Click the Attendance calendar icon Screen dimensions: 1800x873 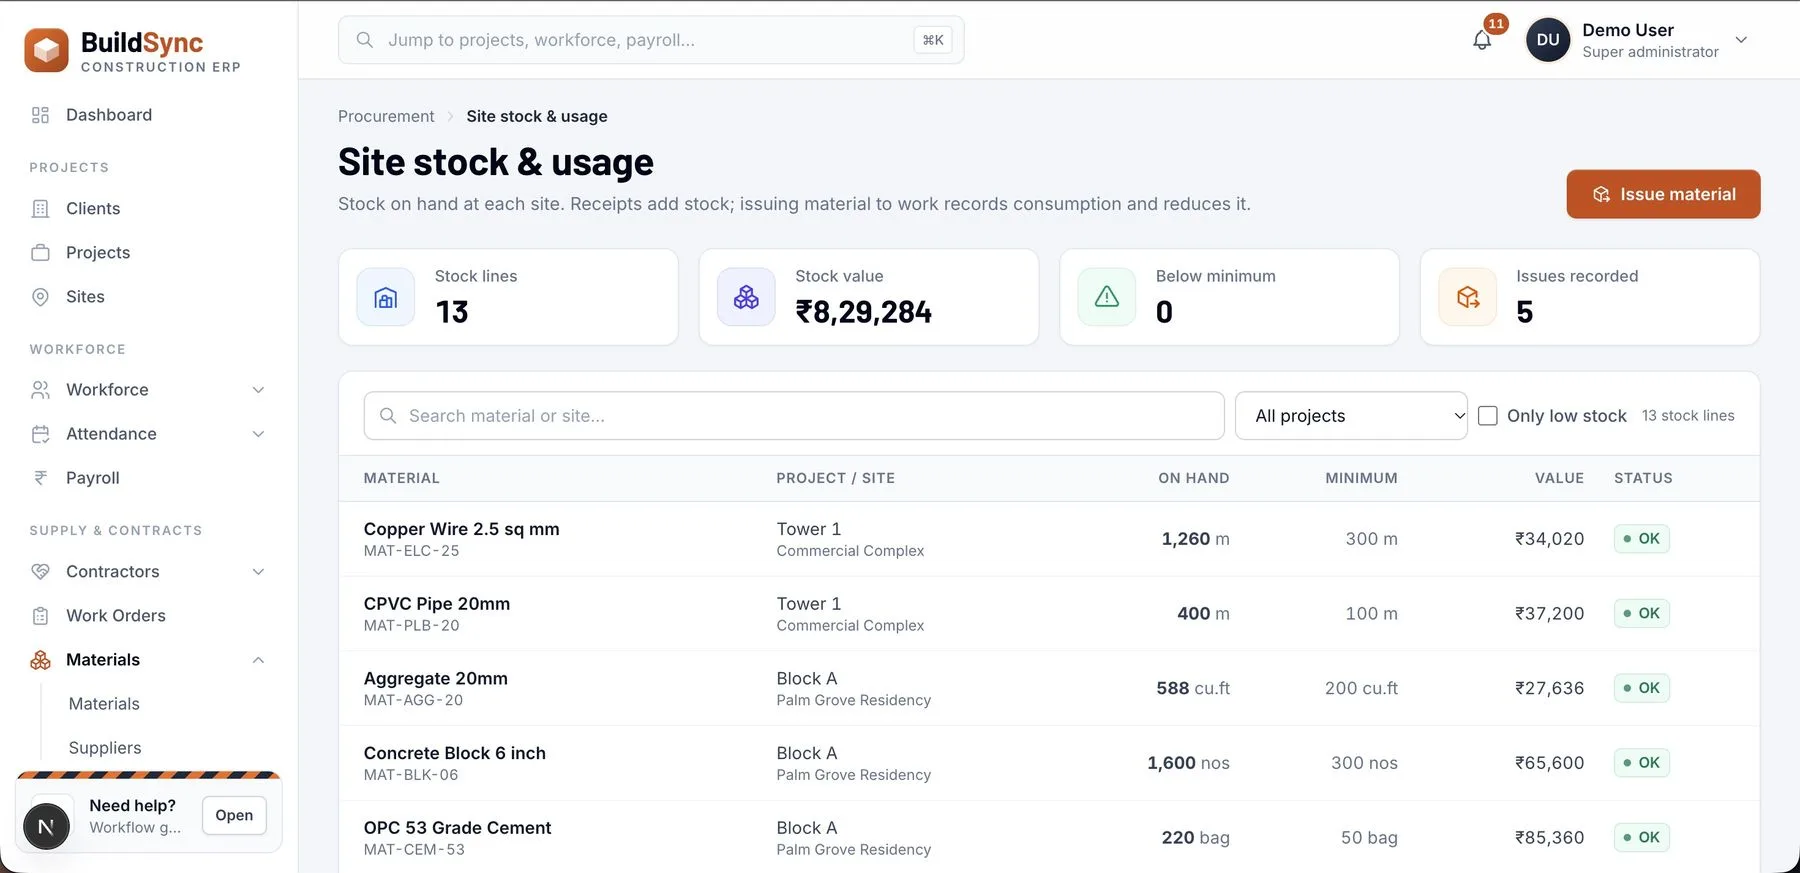coord(40,434)
